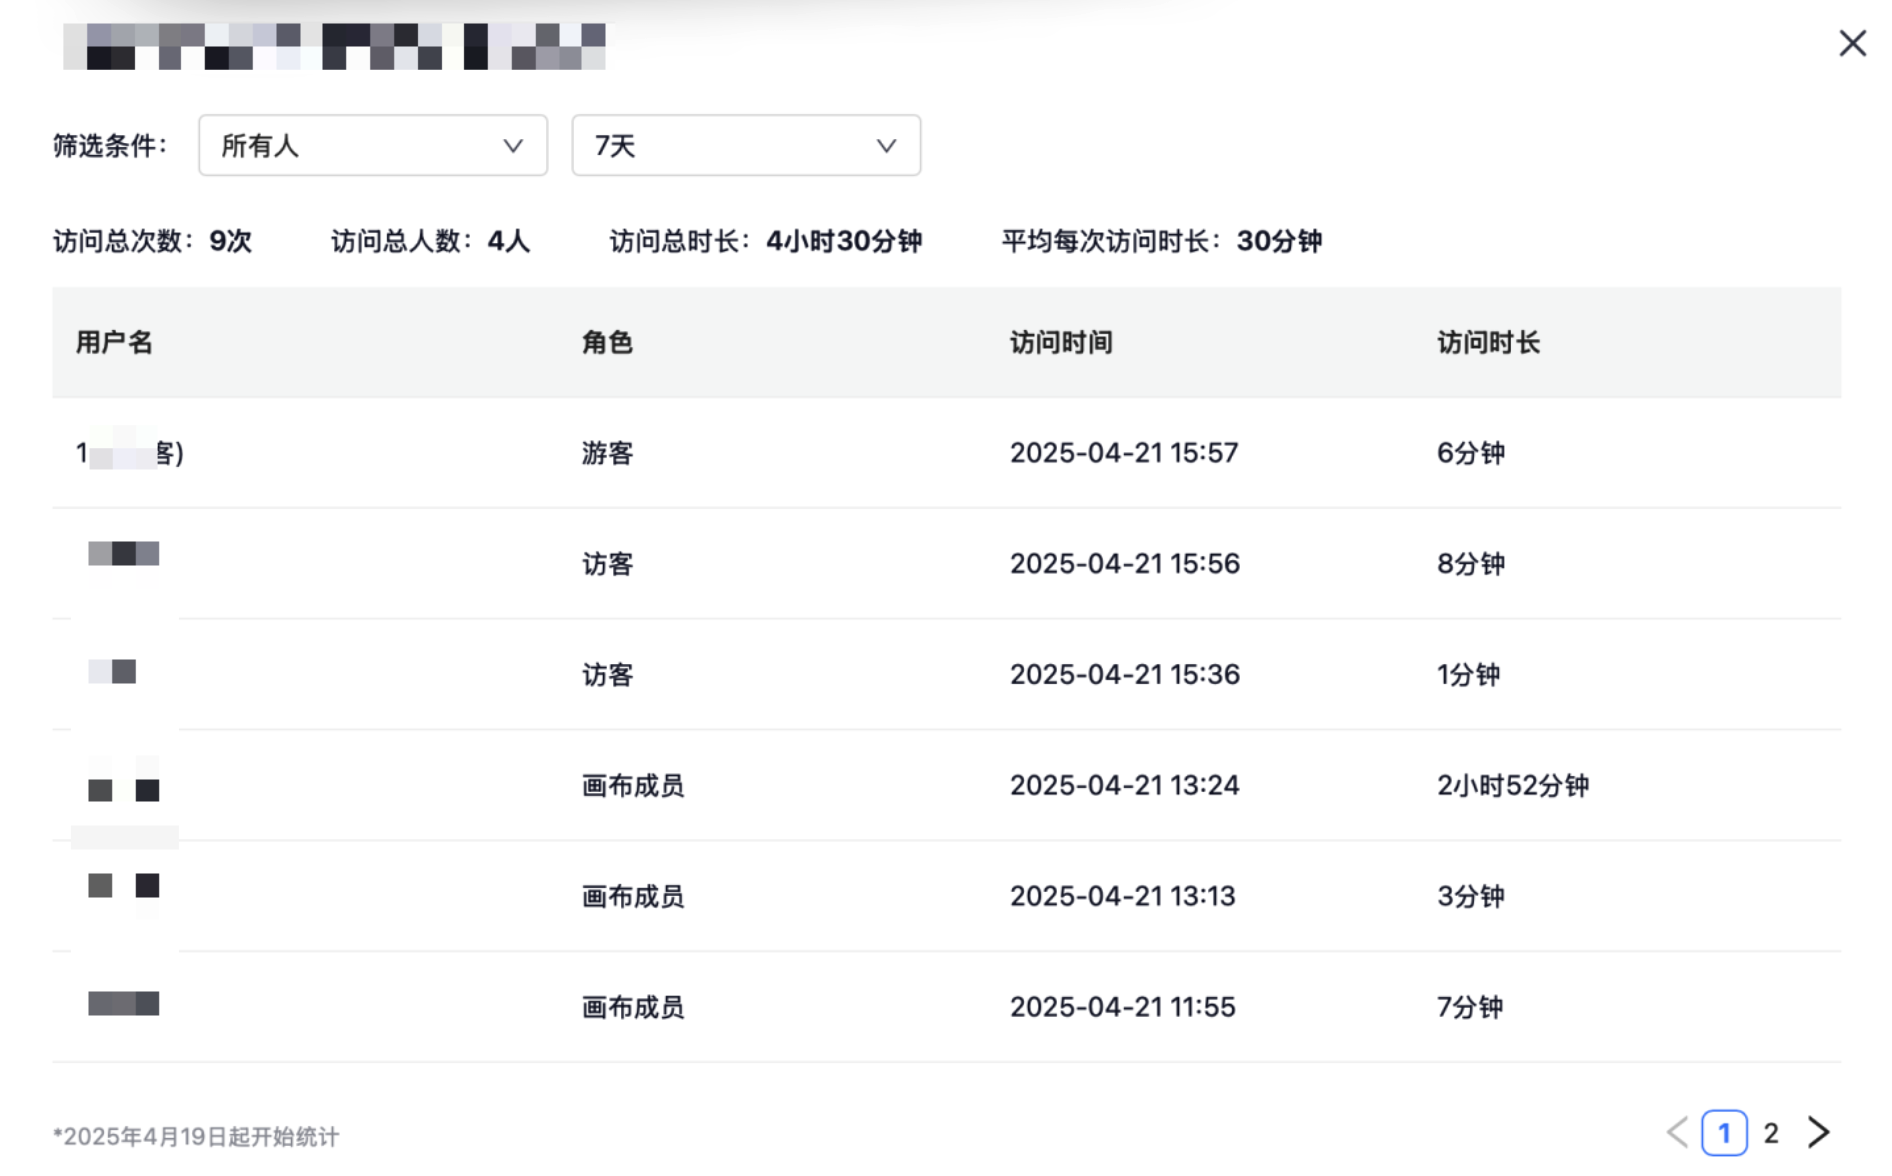This screenshot has width=1892, height=1176.
Task: Click the 7分钟 duration cell
Action: pyautogui.click(x=1470, y=1007)
